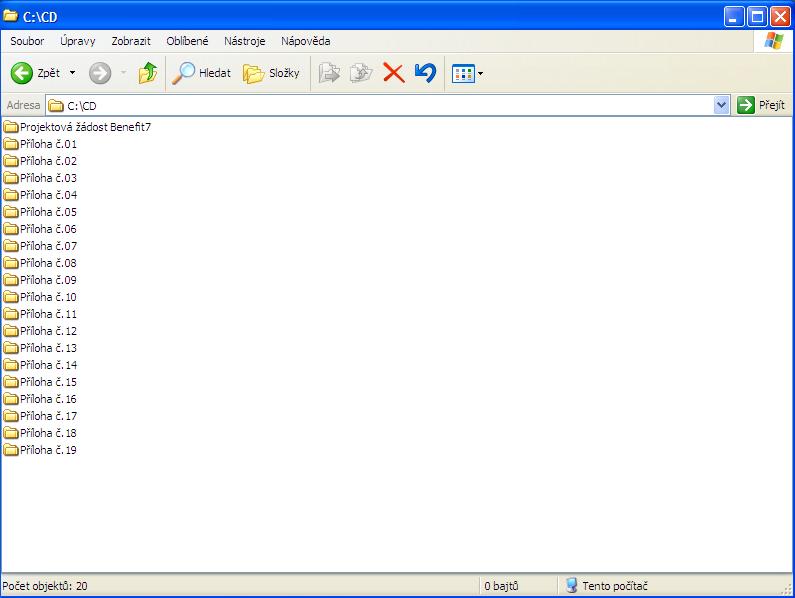Screen dimensions: 795x598
Task: Expand the address bar dropdown
Action: pyautogui.click(x=722, y=105)
